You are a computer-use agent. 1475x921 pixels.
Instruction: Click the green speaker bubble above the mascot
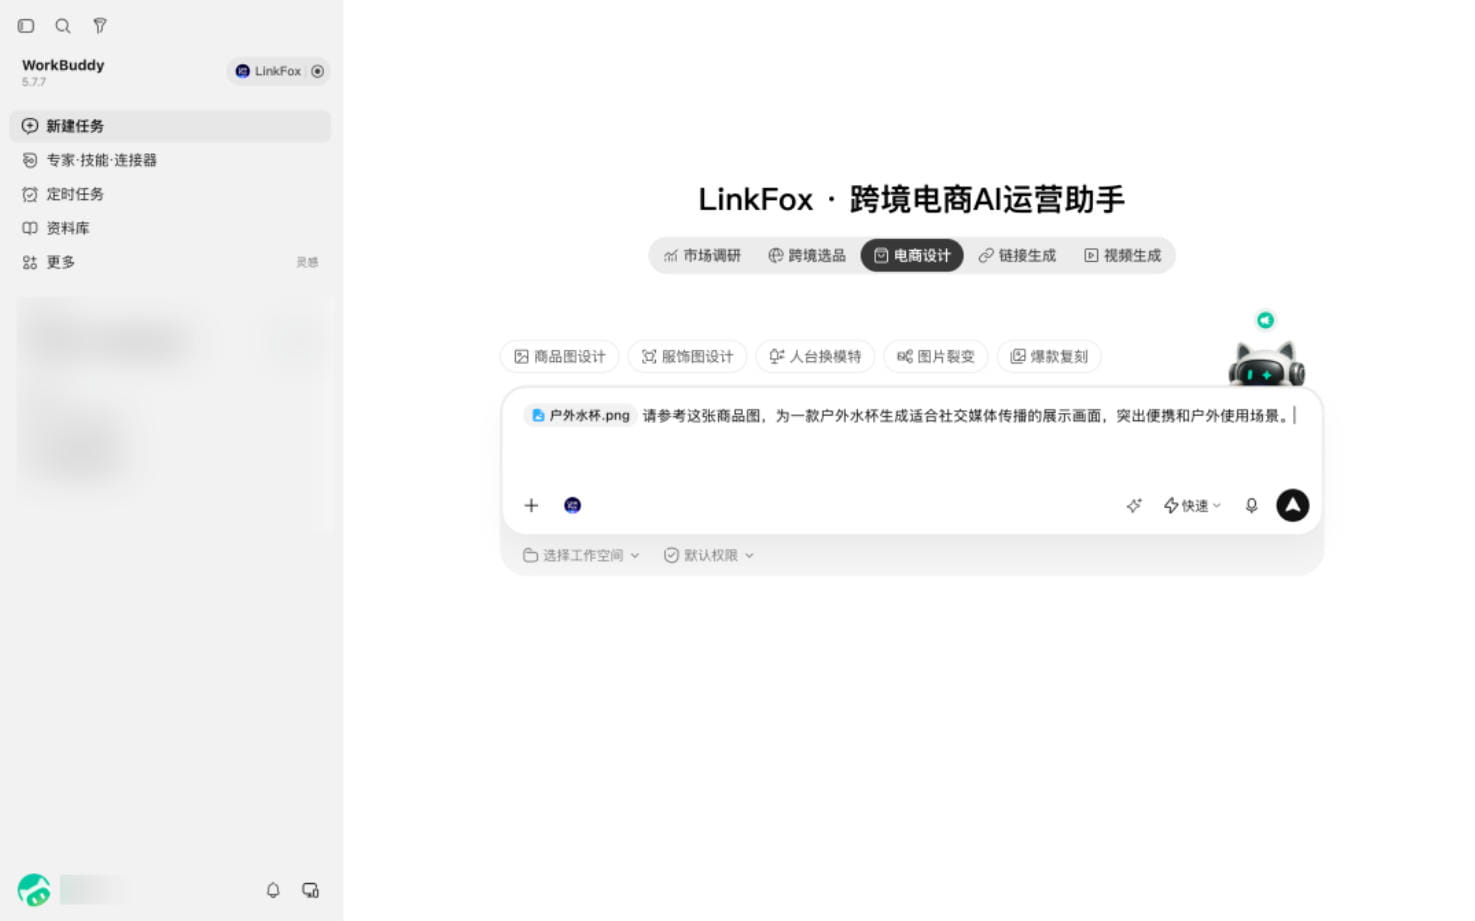[x=1266, y=320]
